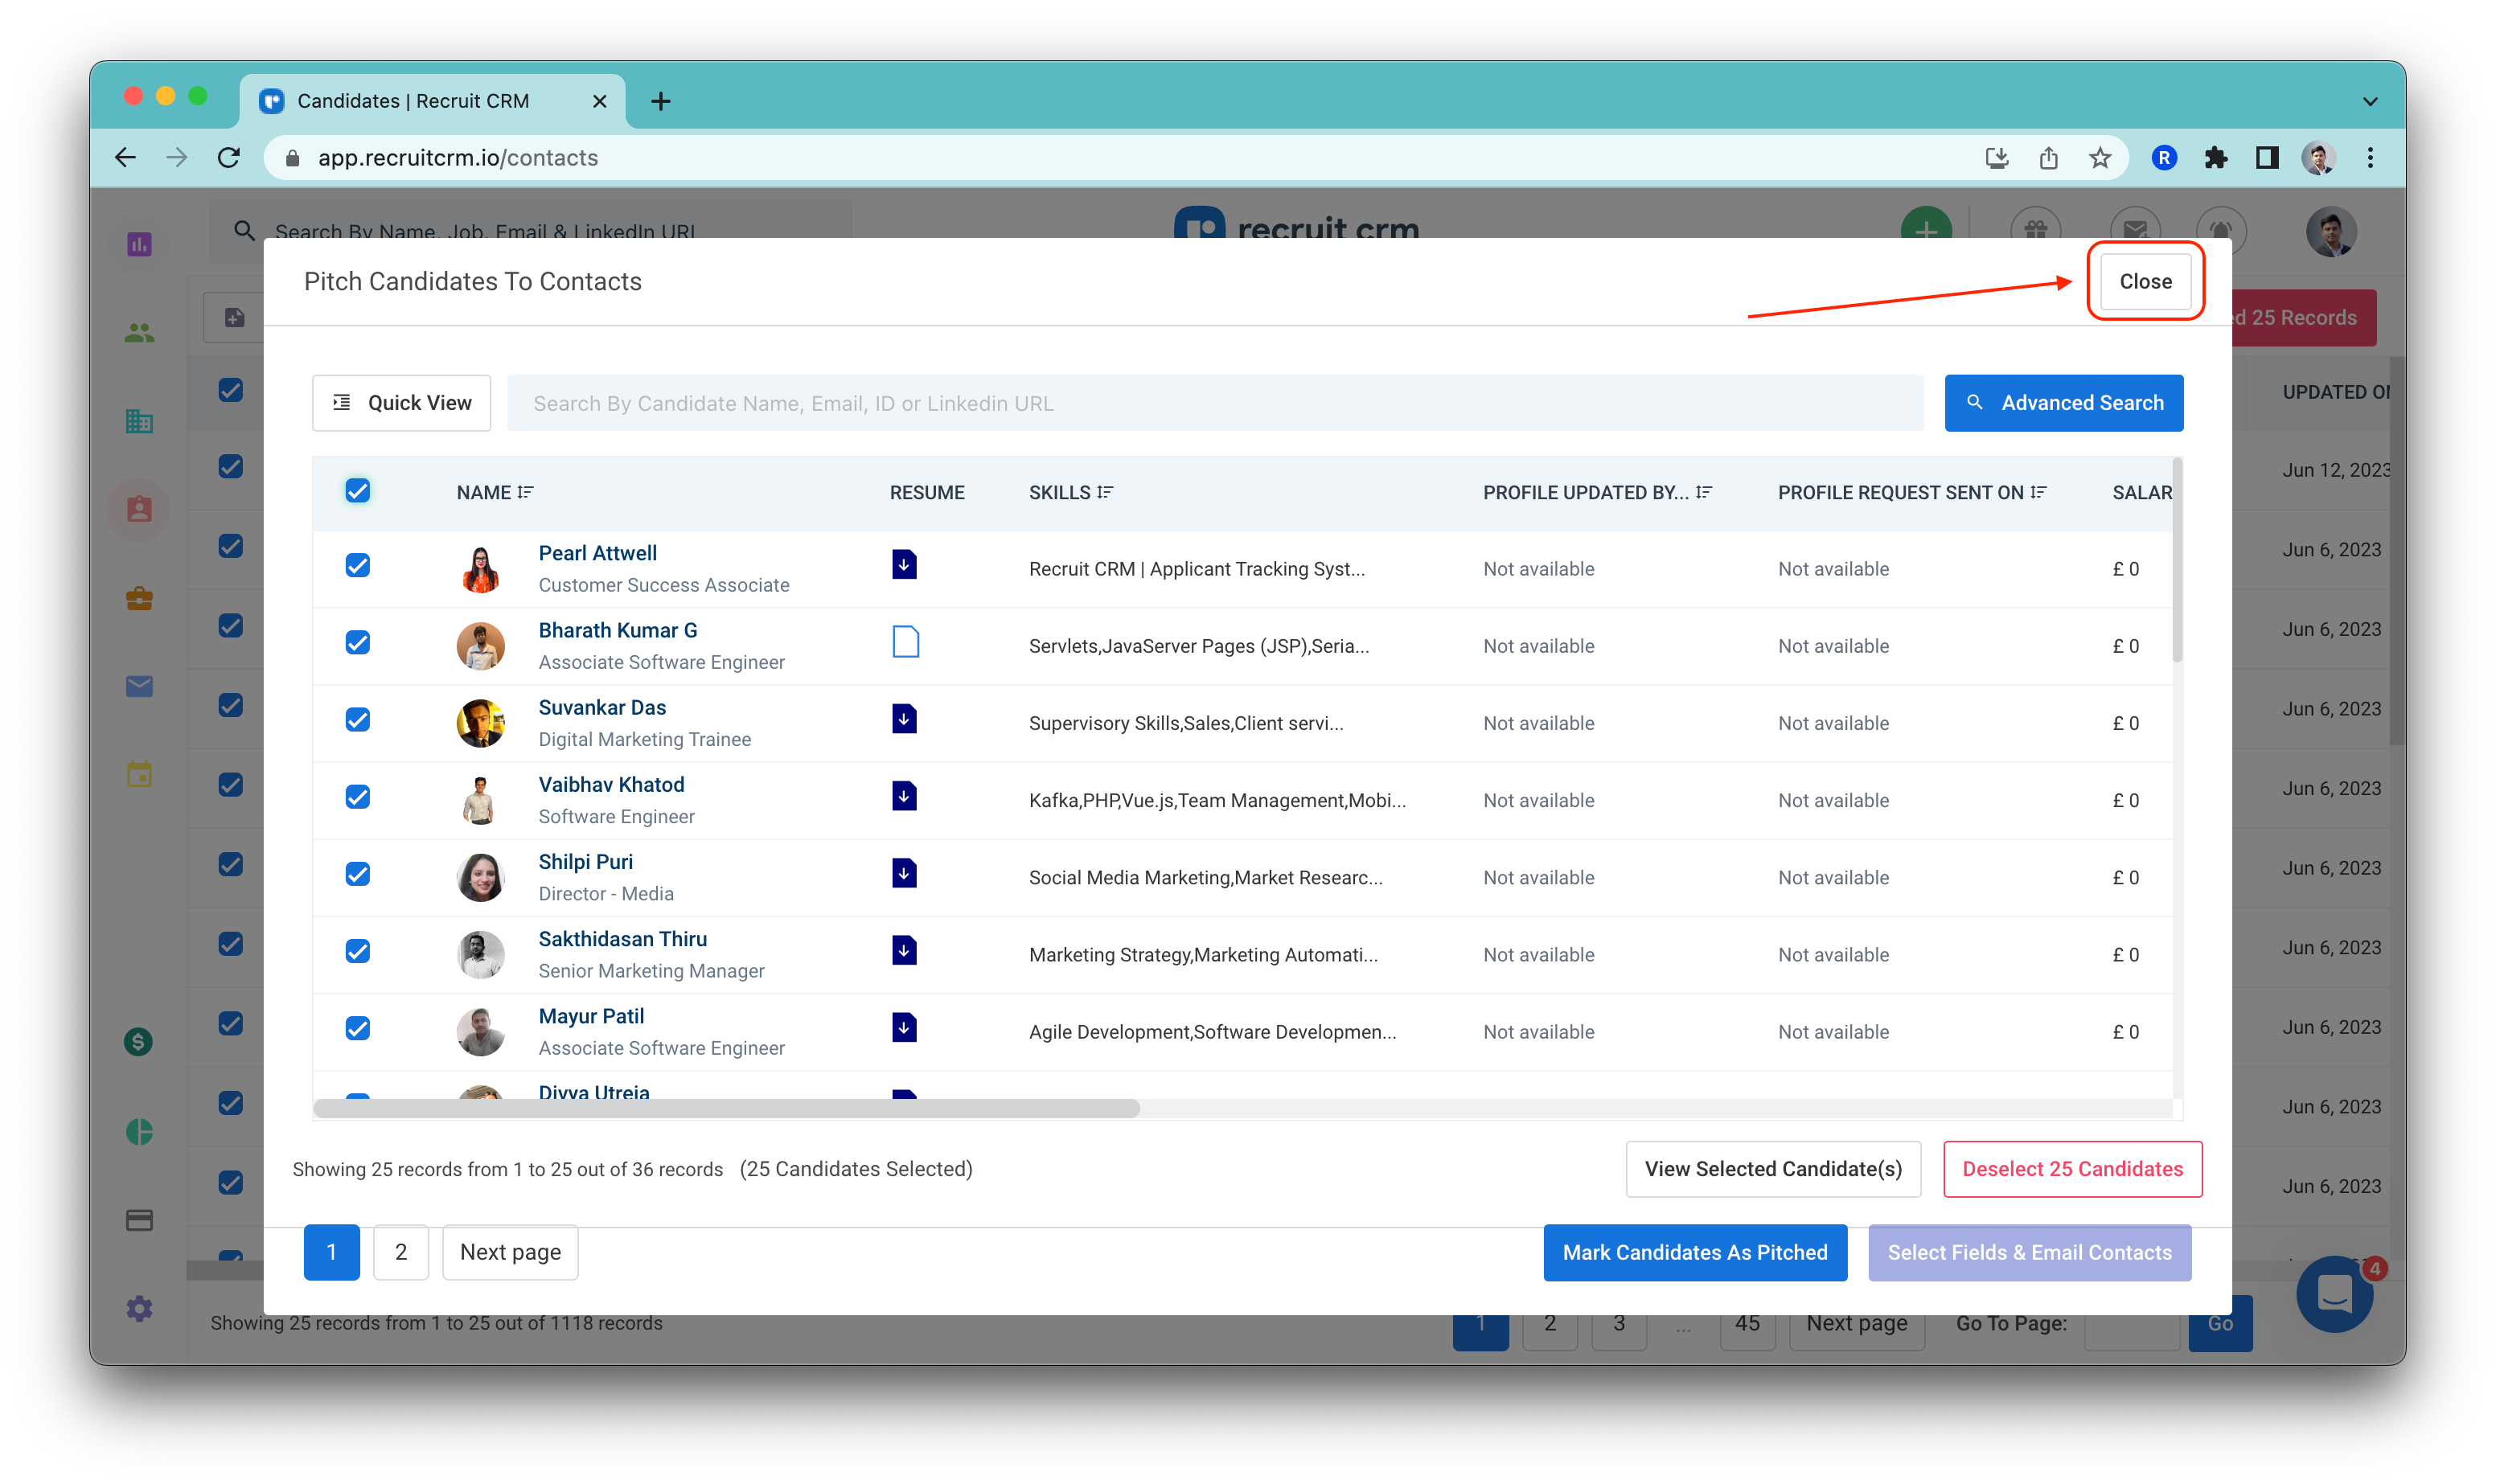2496x1484 pixels.
Task: Open Vaibhav Khatod's profile link
Action: tap(611, 784)
